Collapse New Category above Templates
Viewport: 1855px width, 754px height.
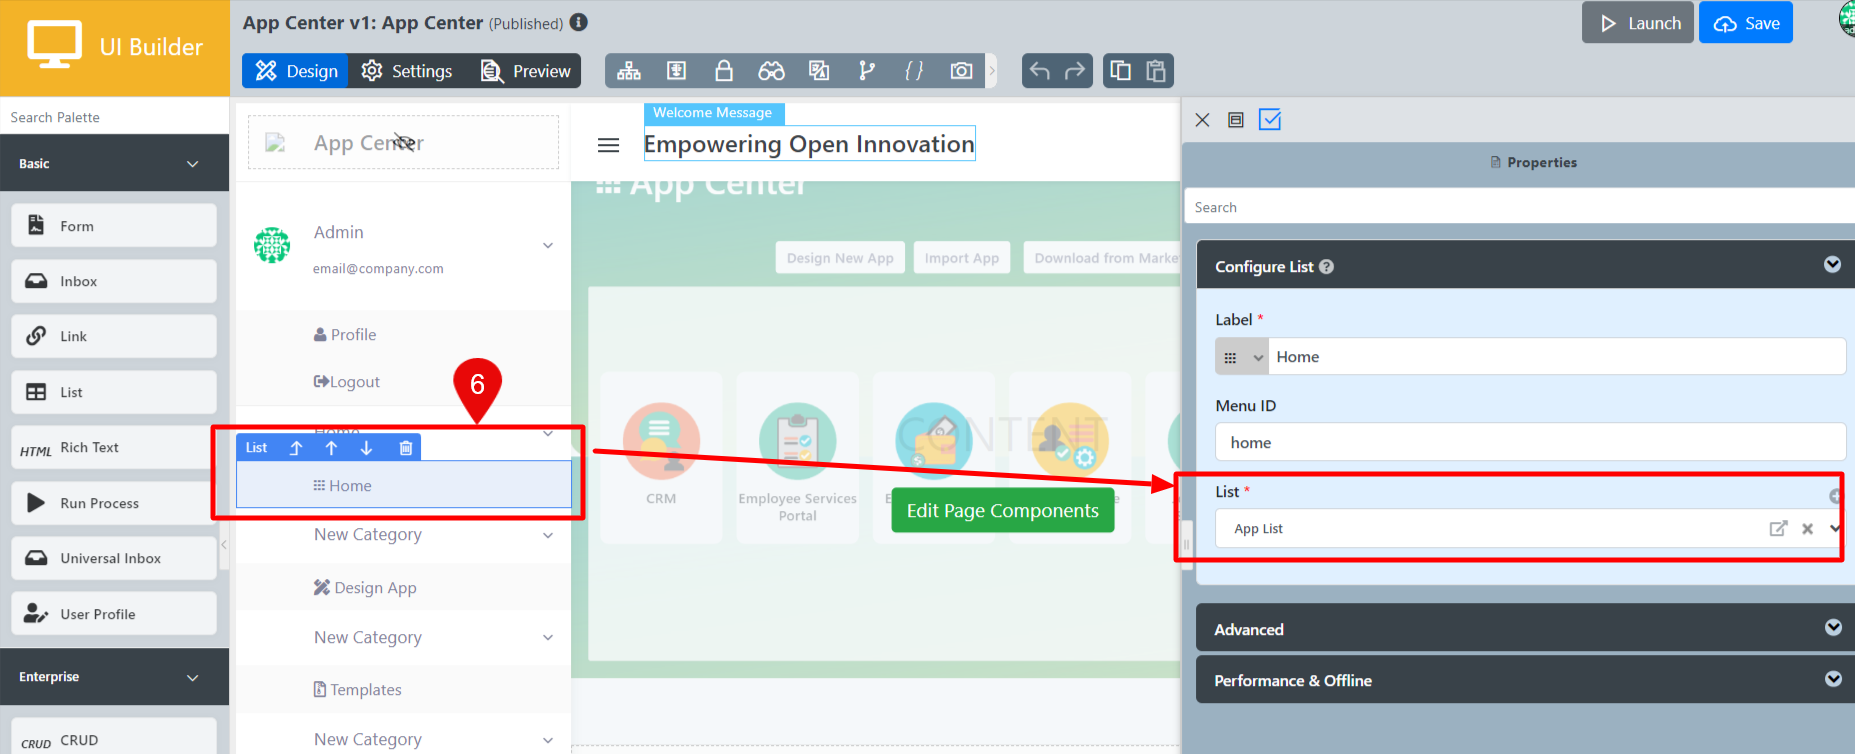pyautogui.click(x=548, y=638)
